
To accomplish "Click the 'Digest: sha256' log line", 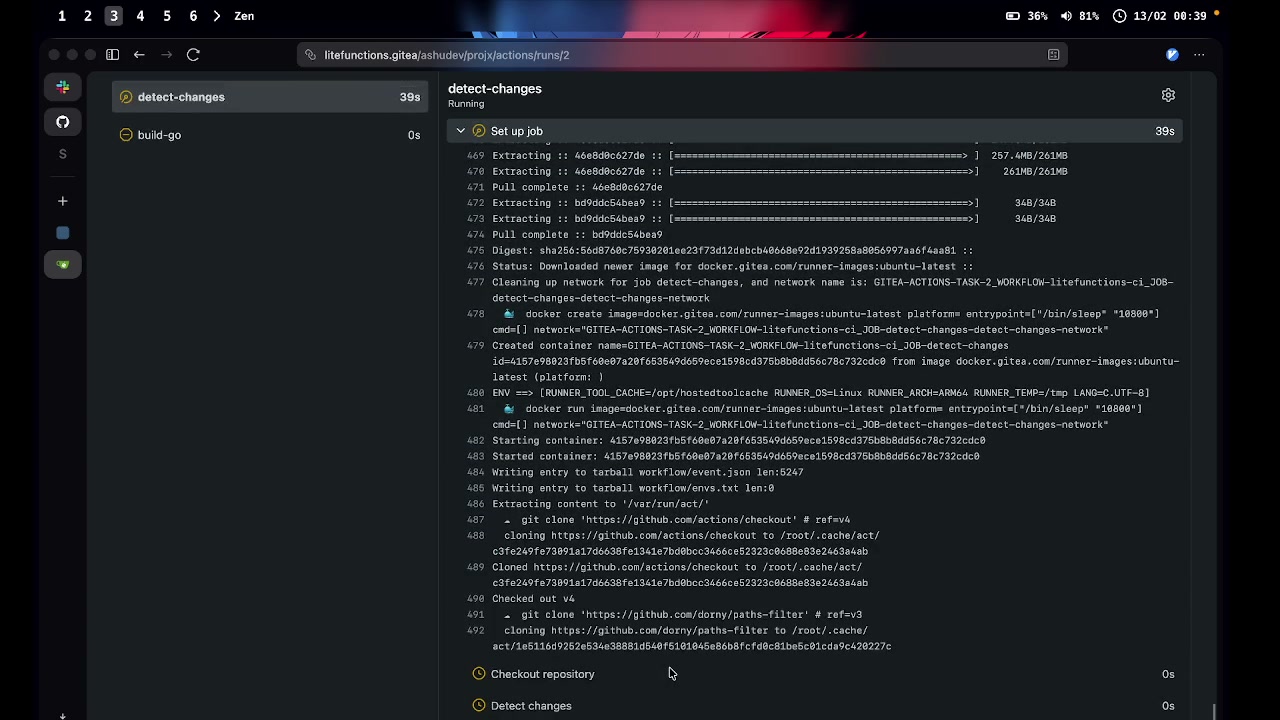I will point(732,251).
